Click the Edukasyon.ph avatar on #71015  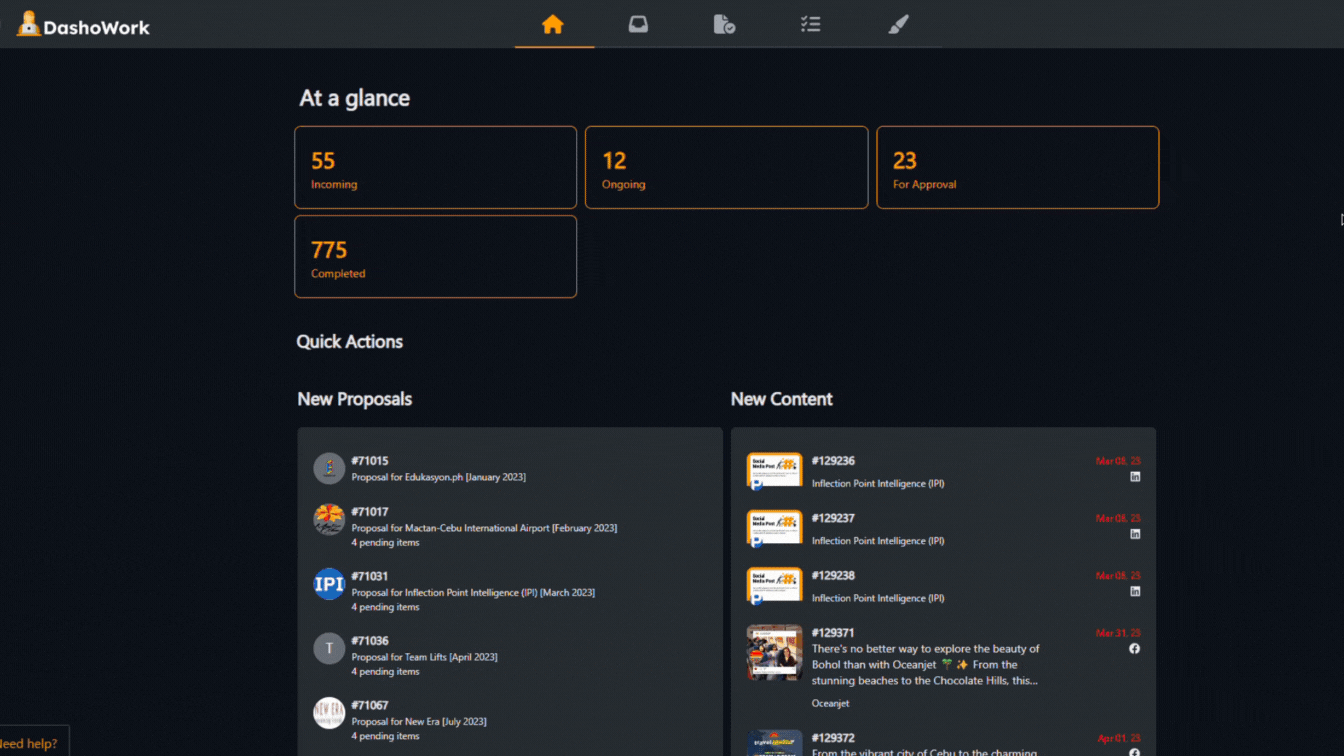(x=329, y=468)
